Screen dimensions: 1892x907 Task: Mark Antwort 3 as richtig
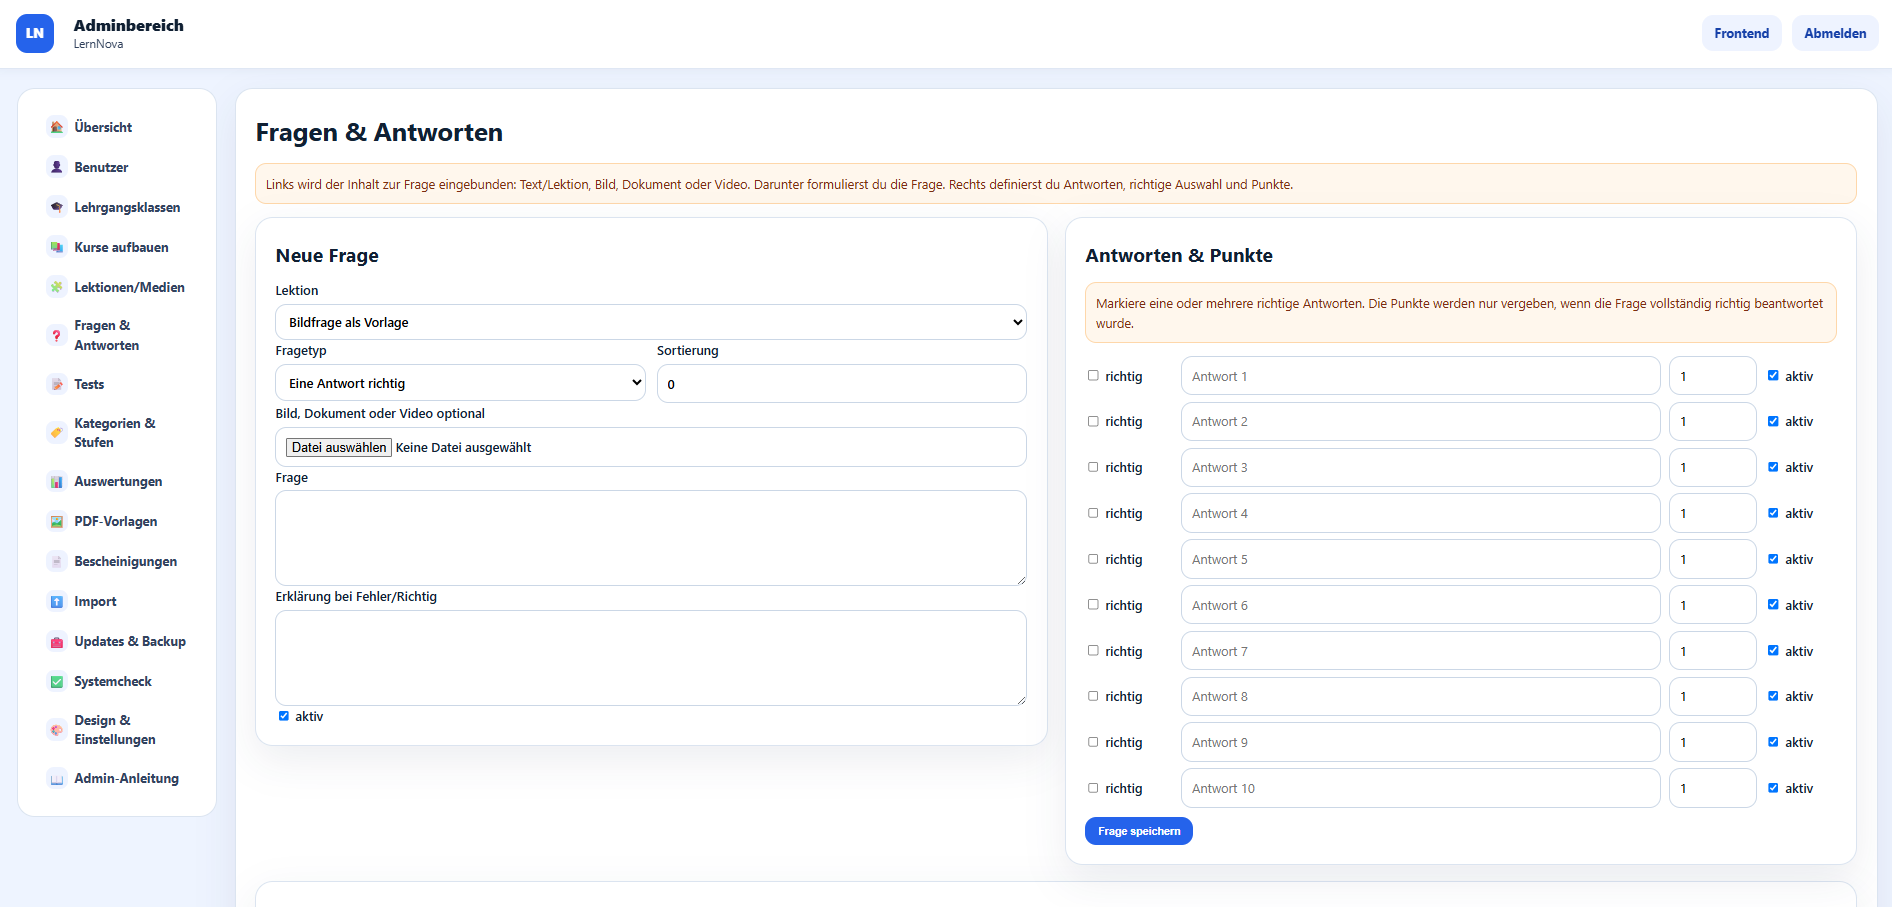[1093, 467]
